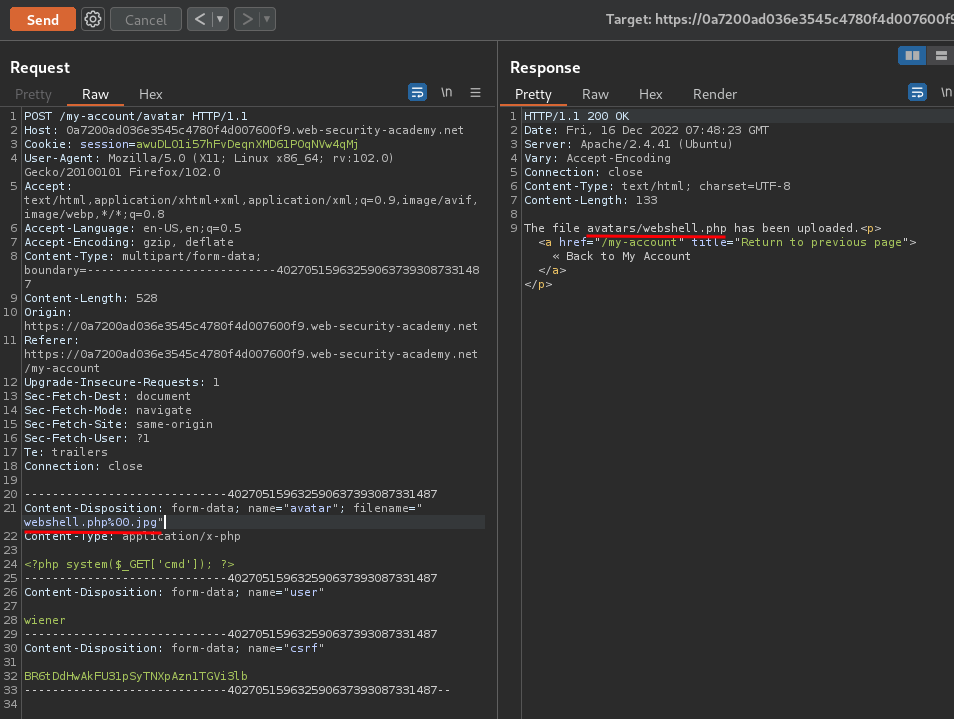Click the filename webshell.php%00.jpg value

tap(91, 522)
